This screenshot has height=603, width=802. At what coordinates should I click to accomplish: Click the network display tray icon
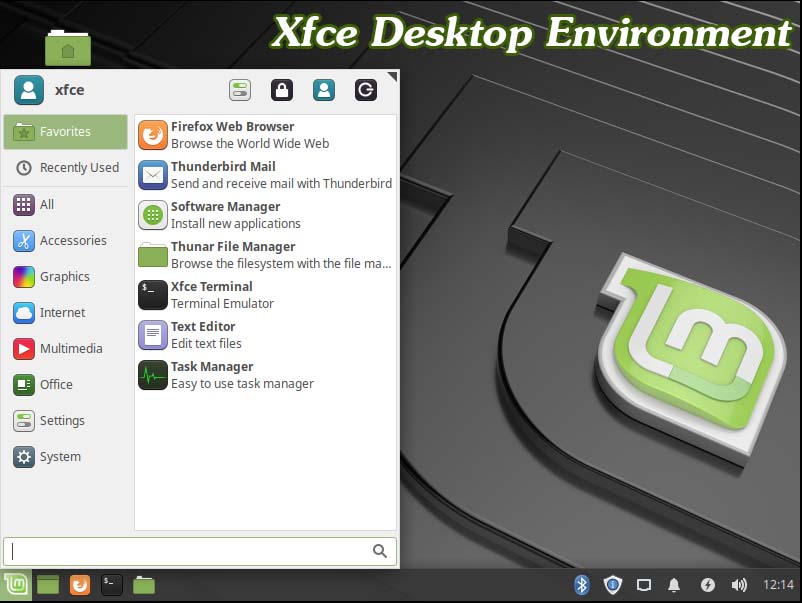click(644, 585)
